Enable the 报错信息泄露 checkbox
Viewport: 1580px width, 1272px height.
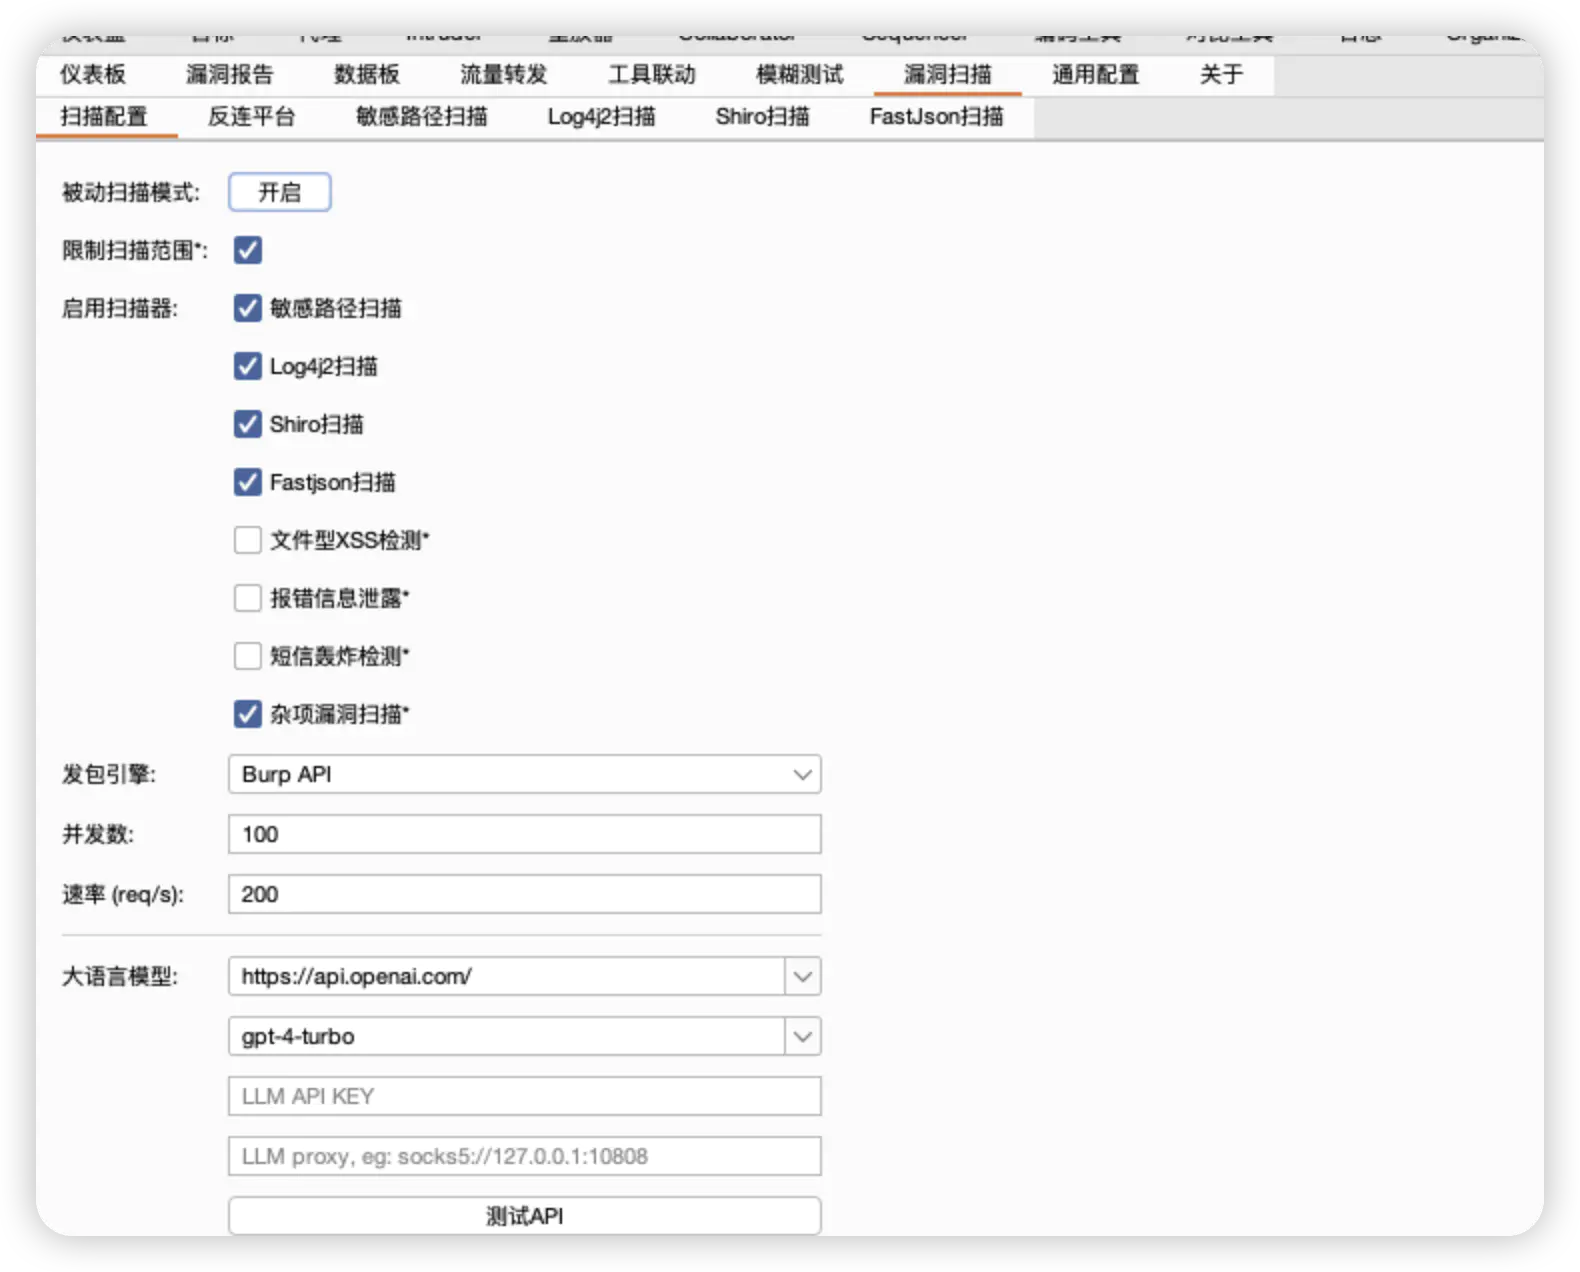(x=248, y=598)
